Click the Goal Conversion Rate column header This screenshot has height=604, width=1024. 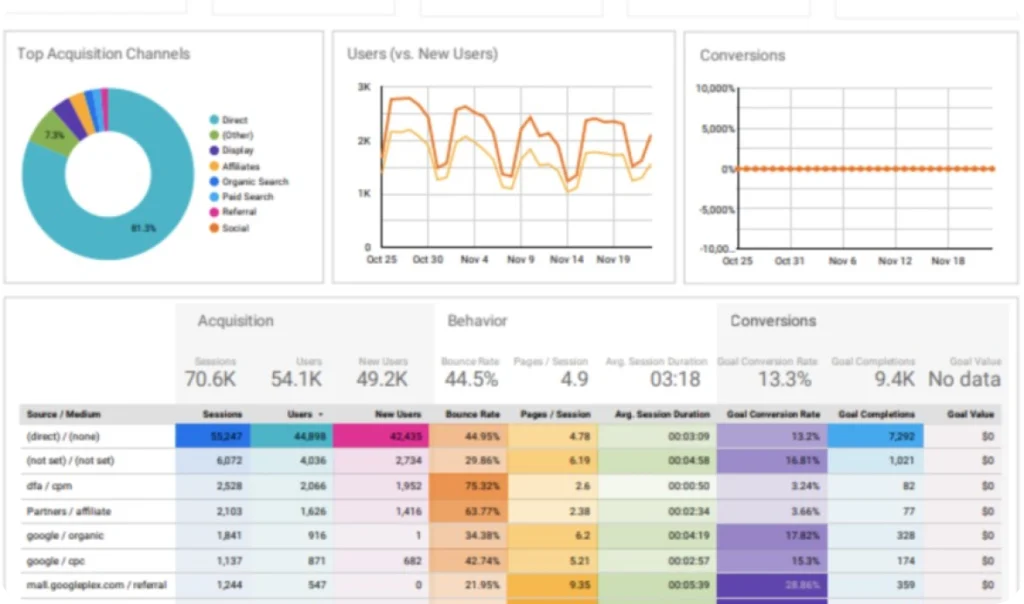pyautogui.click(x=773, y=414)
